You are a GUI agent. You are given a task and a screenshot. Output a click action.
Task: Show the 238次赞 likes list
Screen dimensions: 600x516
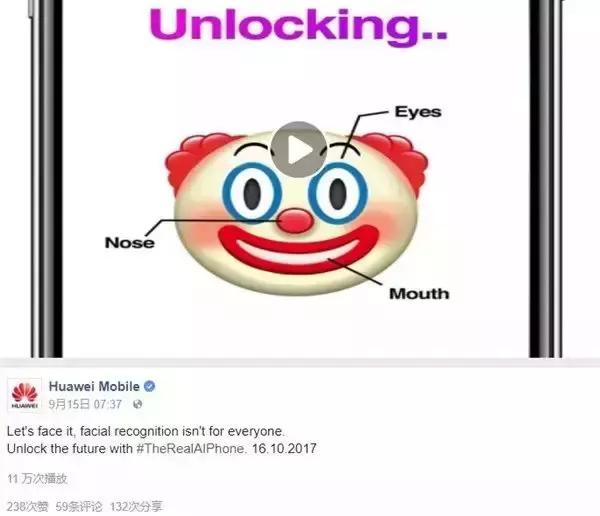coord(28,506)
